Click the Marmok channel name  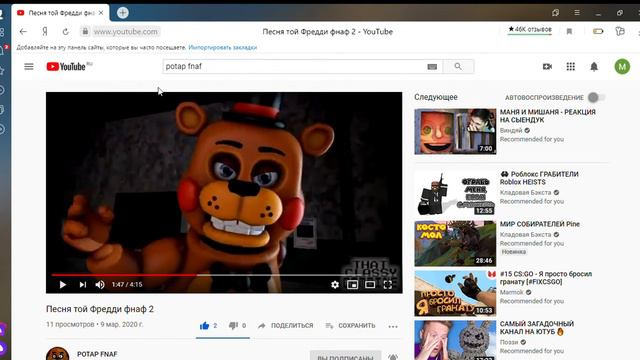pyautogui.click(x=511, y=292)
